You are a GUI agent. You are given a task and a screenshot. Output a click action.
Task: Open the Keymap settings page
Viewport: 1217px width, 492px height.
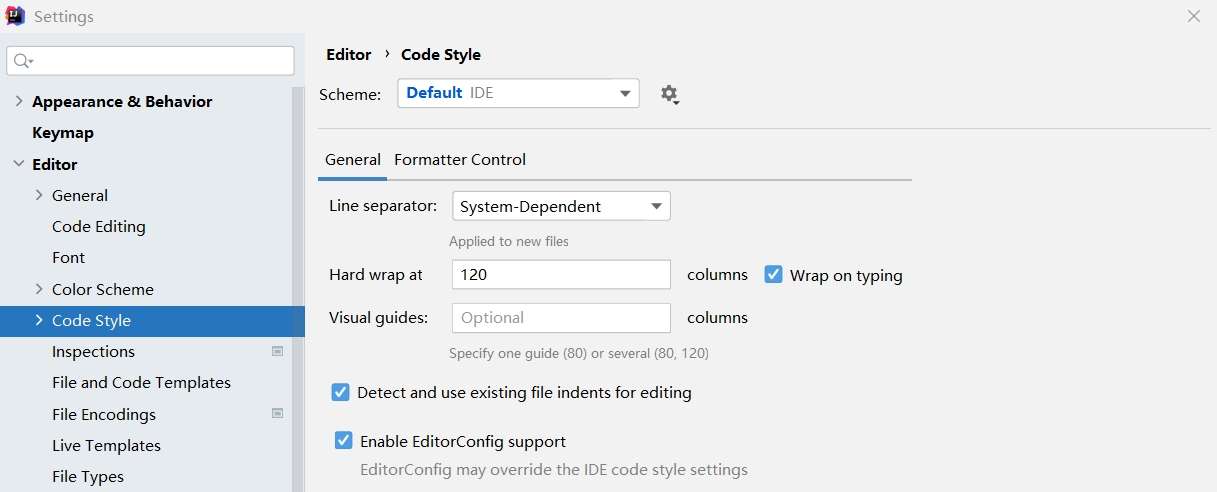(63, 133)
